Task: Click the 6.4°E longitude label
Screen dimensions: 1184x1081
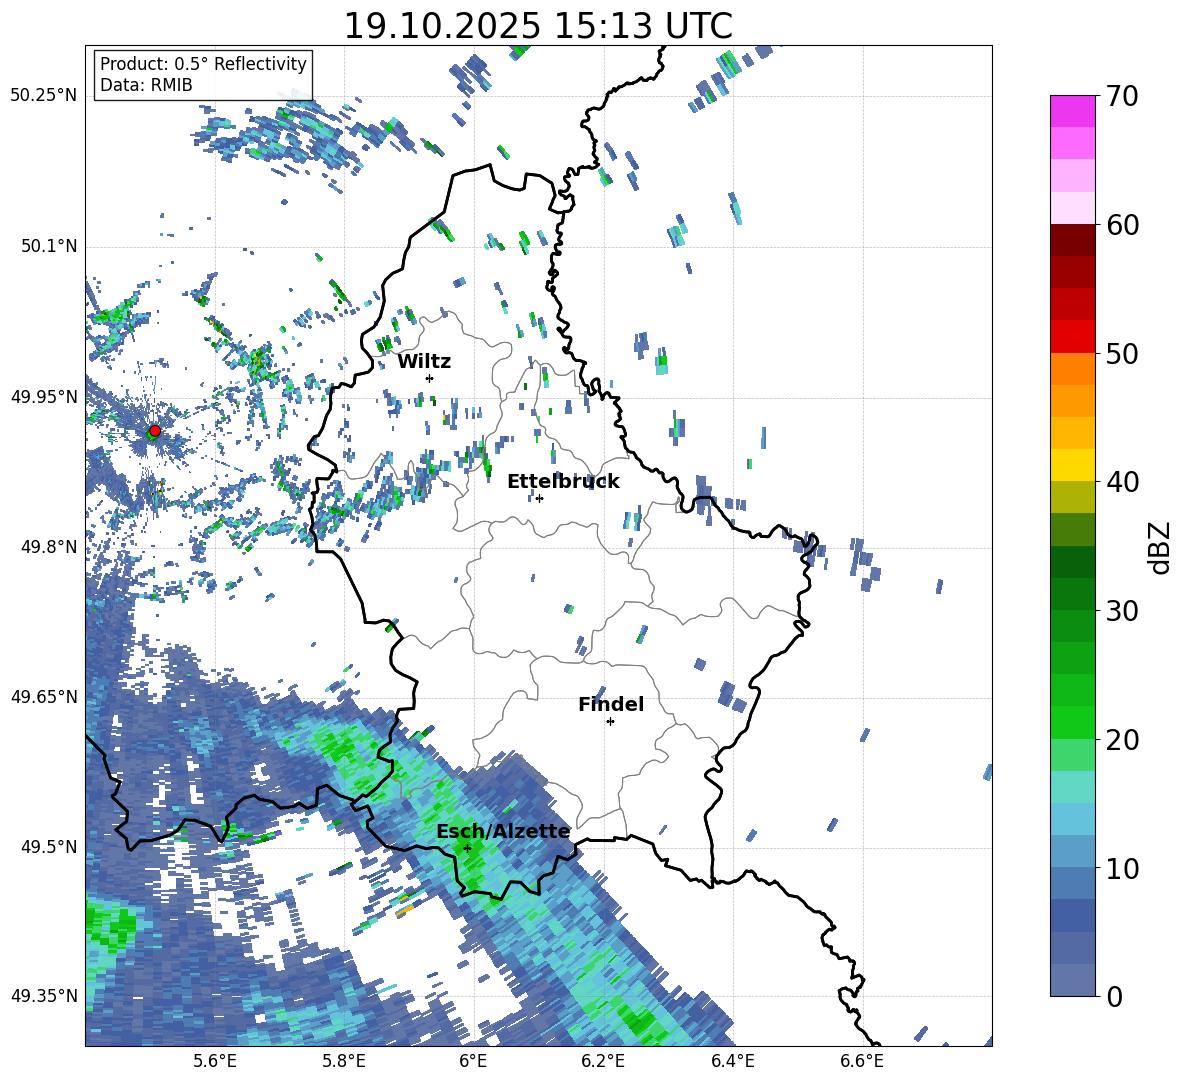Action: point(733,1061)
